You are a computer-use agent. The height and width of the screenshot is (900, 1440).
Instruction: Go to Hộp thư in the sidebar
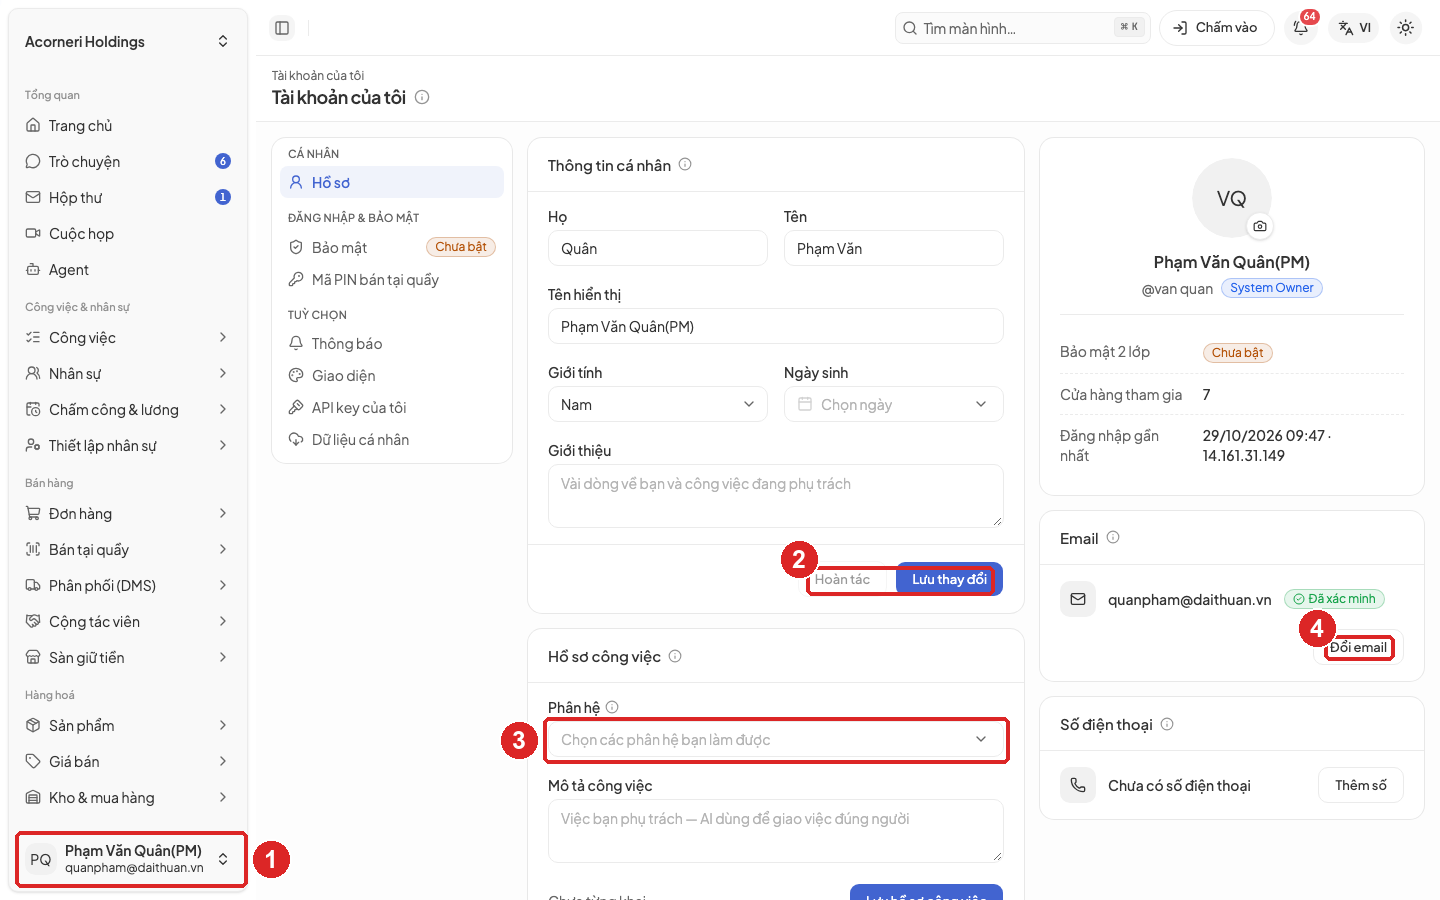(128, 198)
